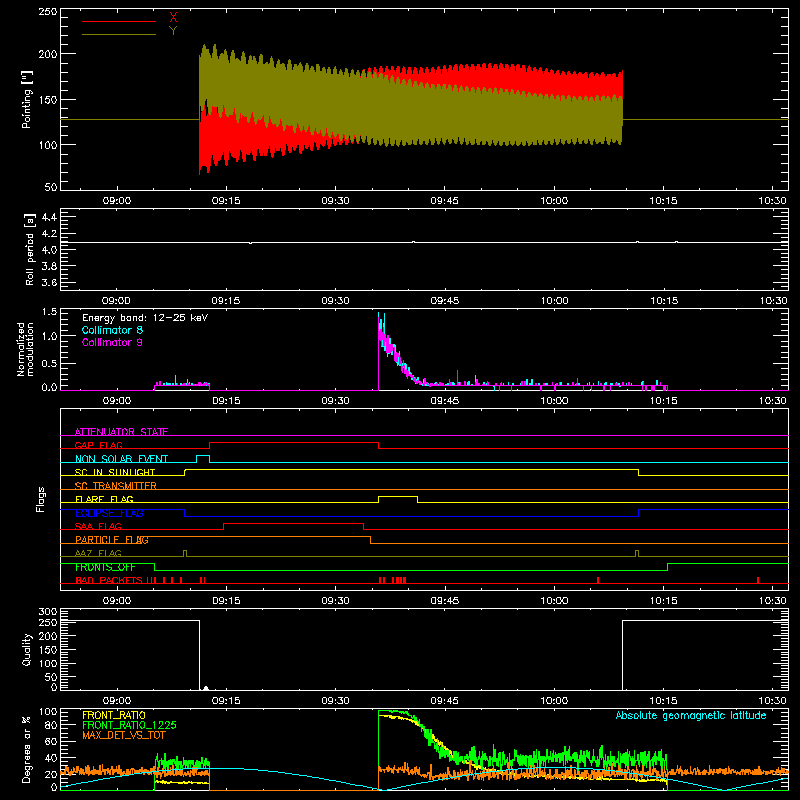The width and height of the screenshot is (800, 800).
Task: Click 10:30 under the Quality plot
Action: point(772,701)
